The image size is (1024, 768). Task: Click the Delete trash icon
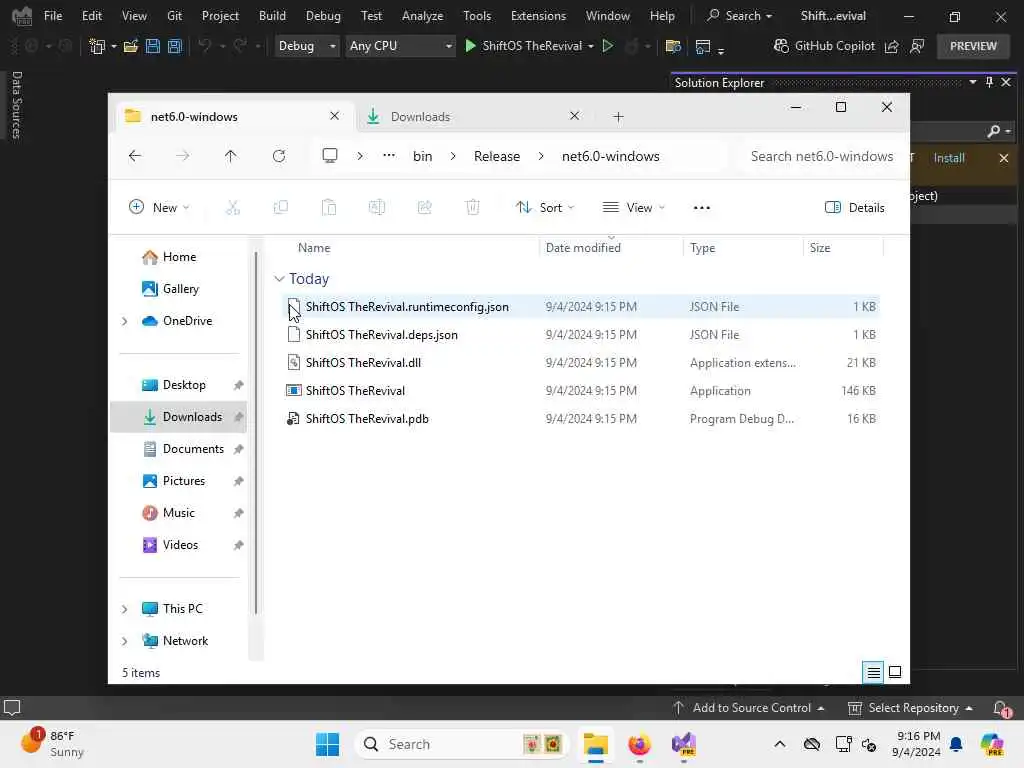(x=473, y=208)
